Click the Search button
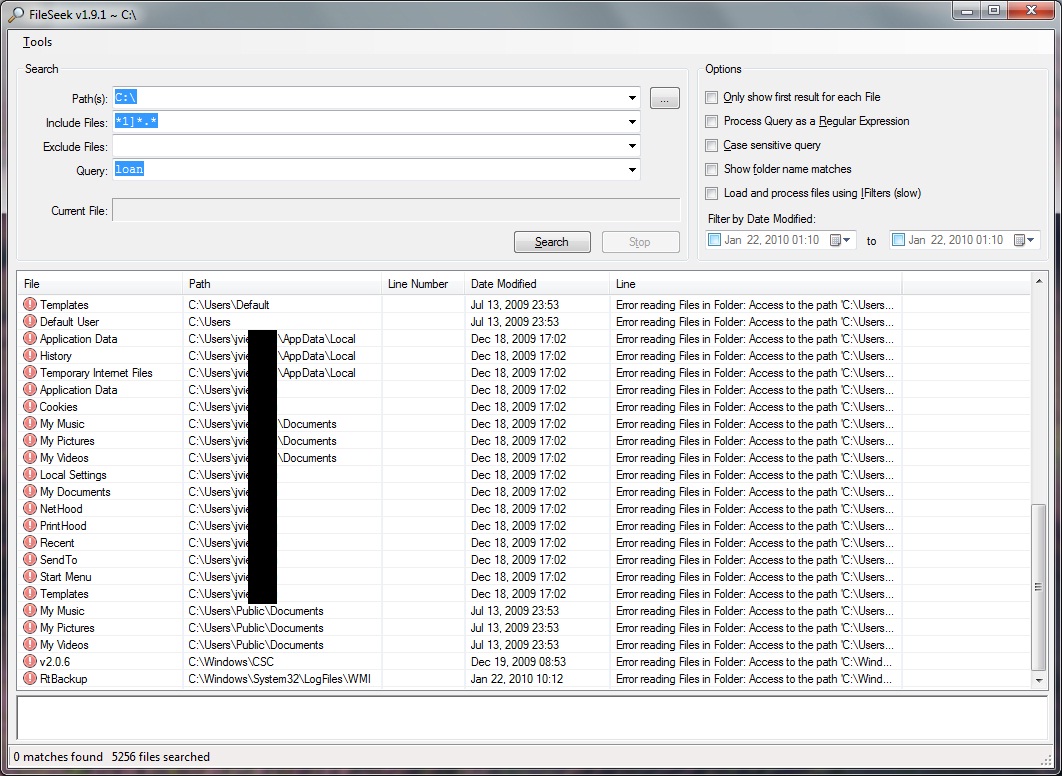Screen dimensions: 1062x776 [x=551, y=242]
